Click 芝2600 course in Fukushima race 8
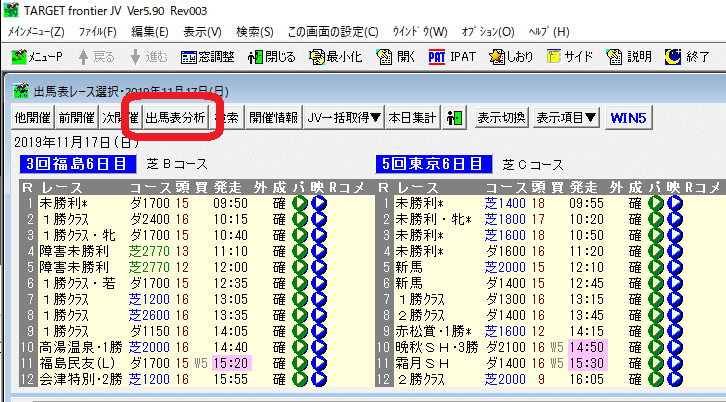 (x=149, y=315)
